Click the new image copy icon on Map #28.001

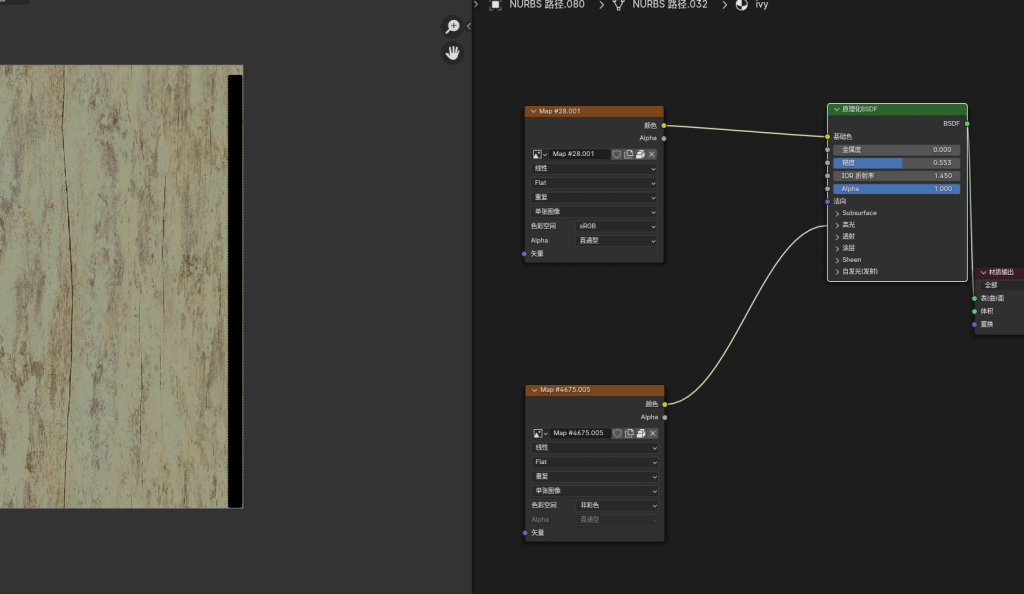coord(629,154)
